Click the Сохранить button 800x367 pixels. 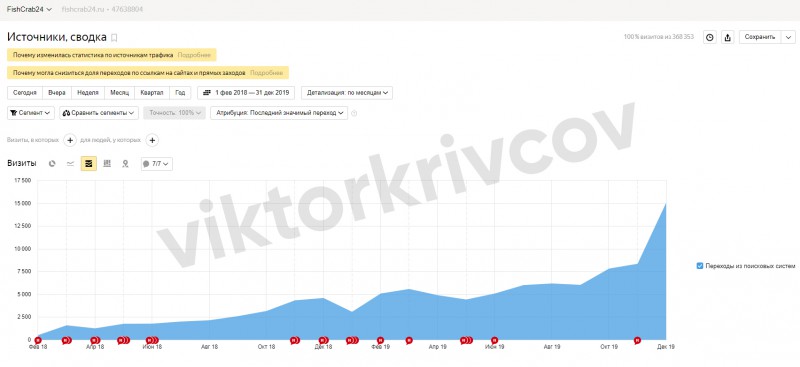(x=760, y=37)
